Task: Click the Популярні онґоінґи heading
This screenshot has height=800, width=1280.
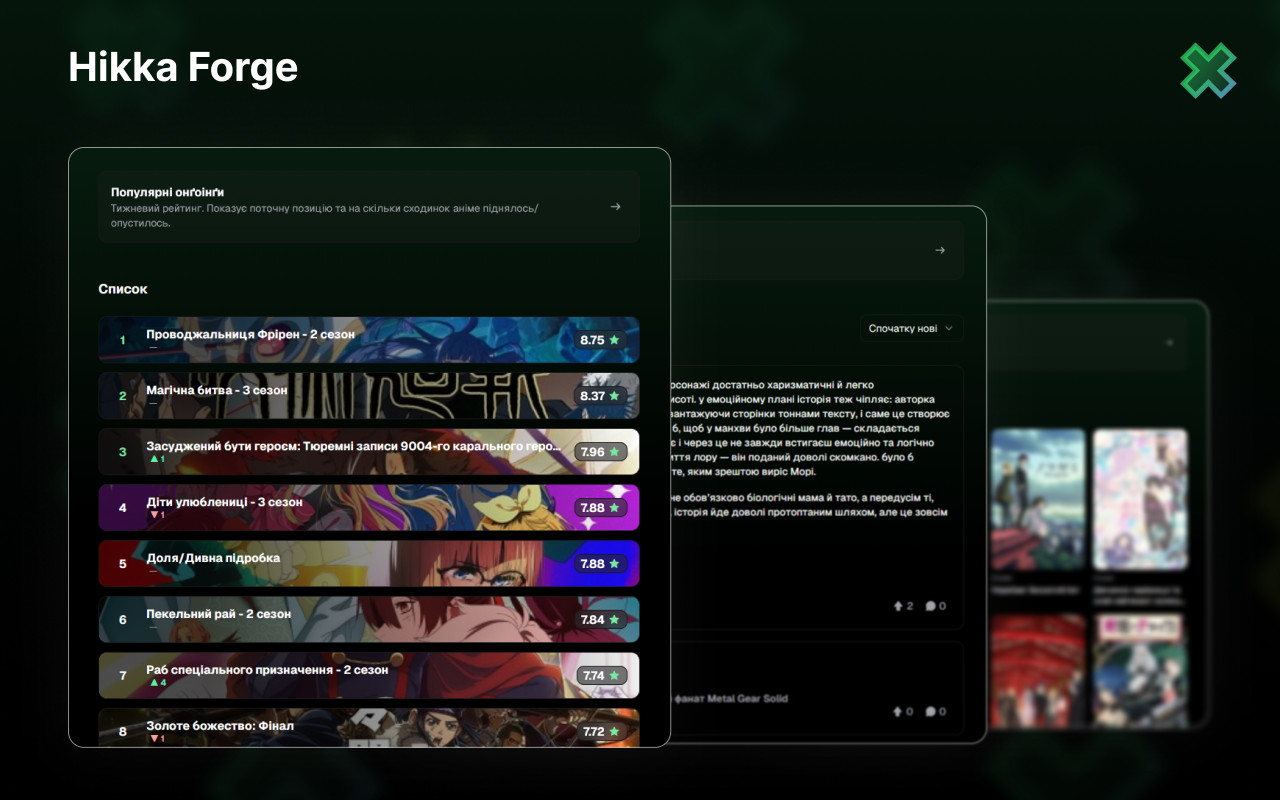Action: coord(167,191)
